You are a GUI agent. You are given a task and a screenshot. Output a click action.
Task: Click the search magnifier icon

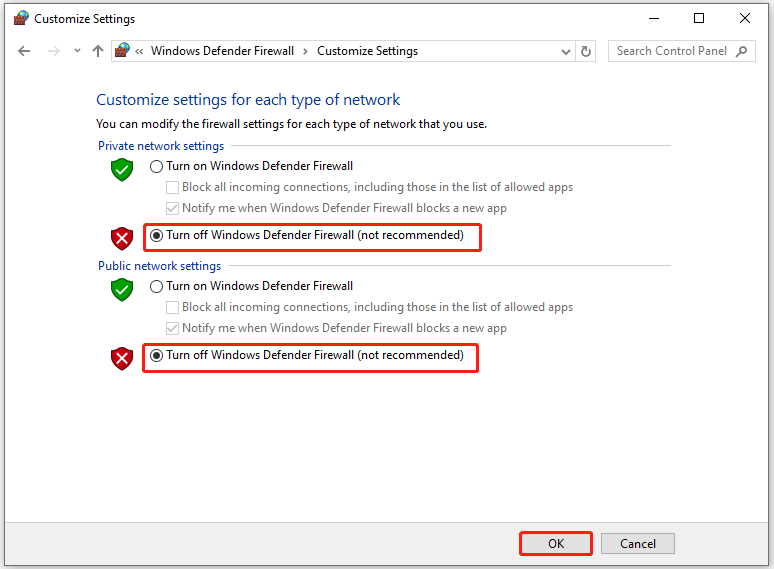click(x=741, y=51)
